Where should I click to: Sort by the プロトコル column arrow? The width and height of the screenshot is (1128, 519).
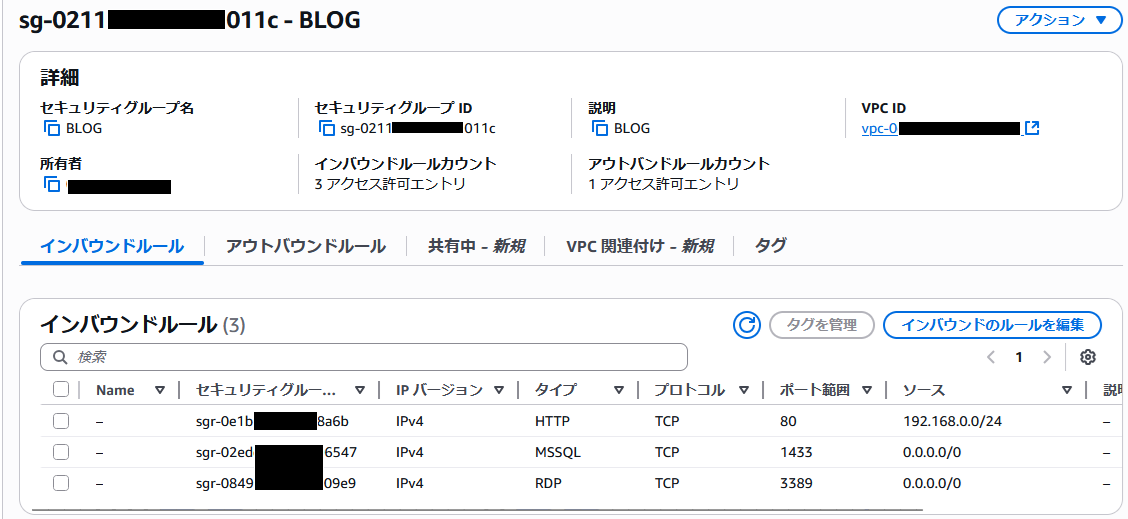(x=744, y=390)
